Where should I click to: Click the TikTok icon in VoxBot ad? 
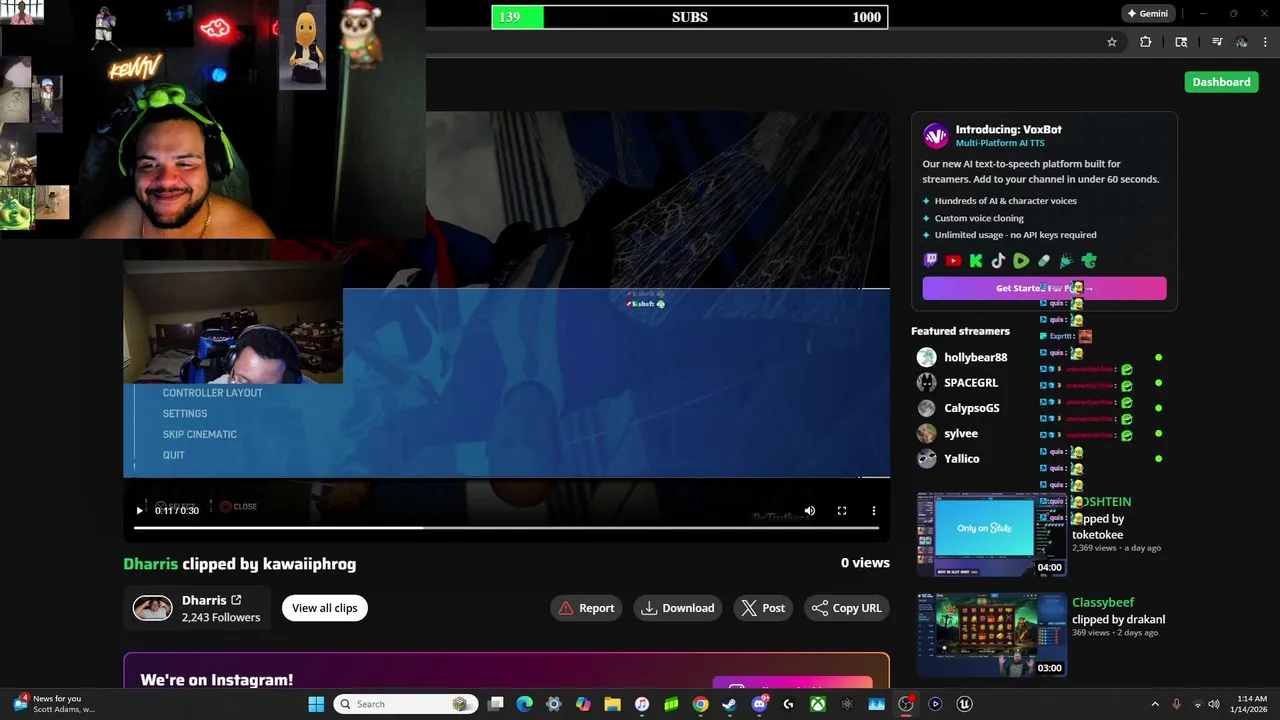pos(998,261)
